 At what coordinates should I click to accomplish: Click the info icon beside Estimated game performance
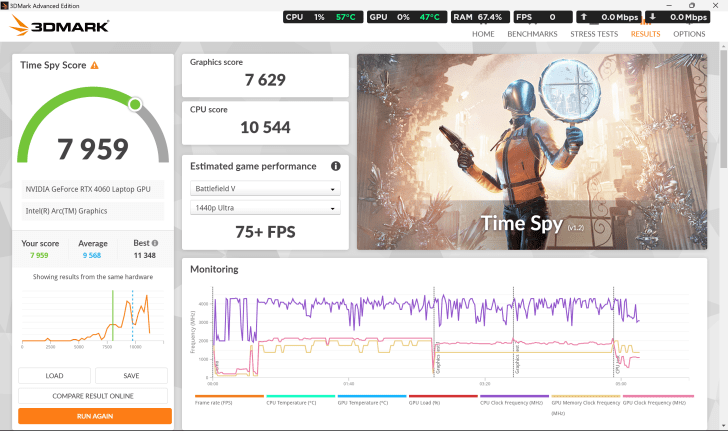[336, 166]
